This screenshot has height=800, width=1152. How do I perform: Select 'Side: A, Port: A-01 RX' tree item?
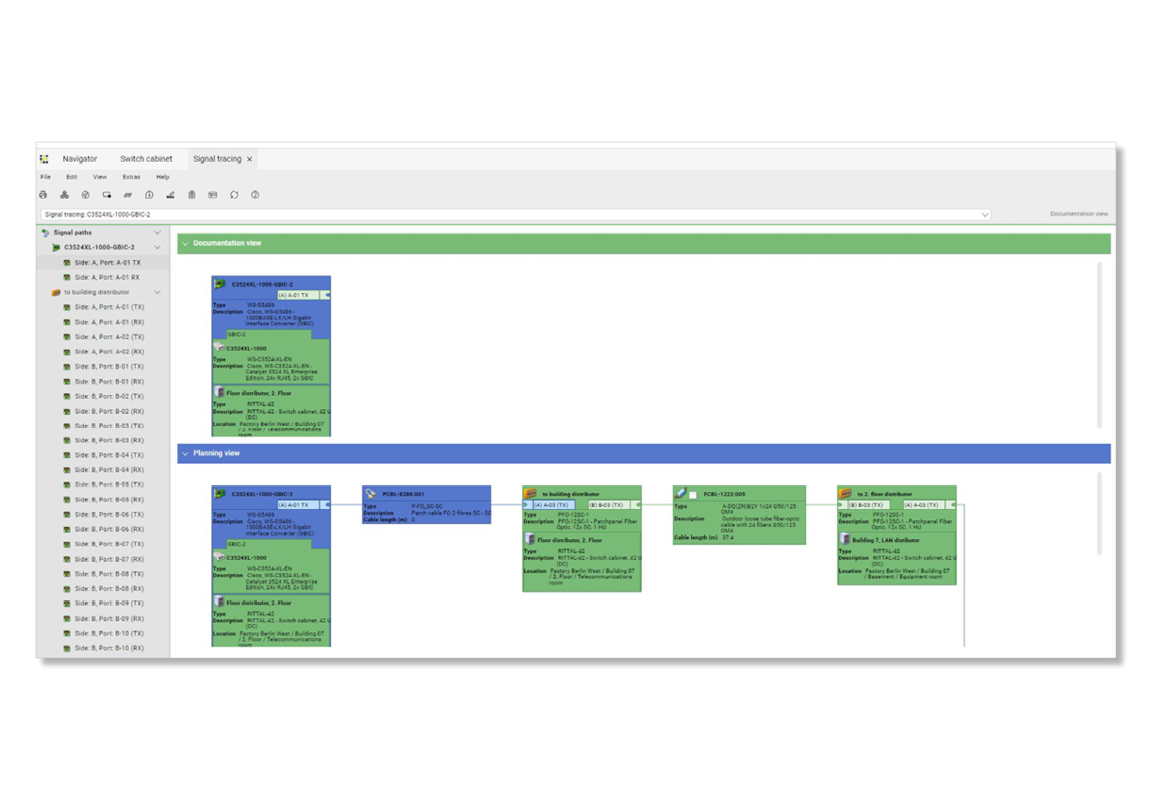(x=107, y=277)
